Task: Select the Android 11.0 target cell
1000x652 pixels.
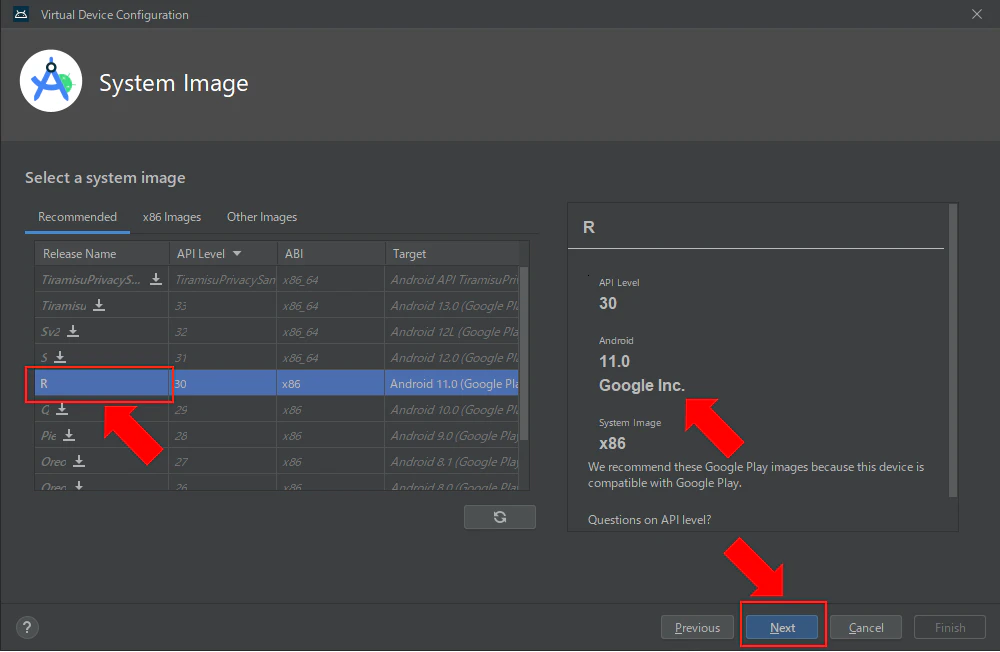Action: [x=452, y=383]
